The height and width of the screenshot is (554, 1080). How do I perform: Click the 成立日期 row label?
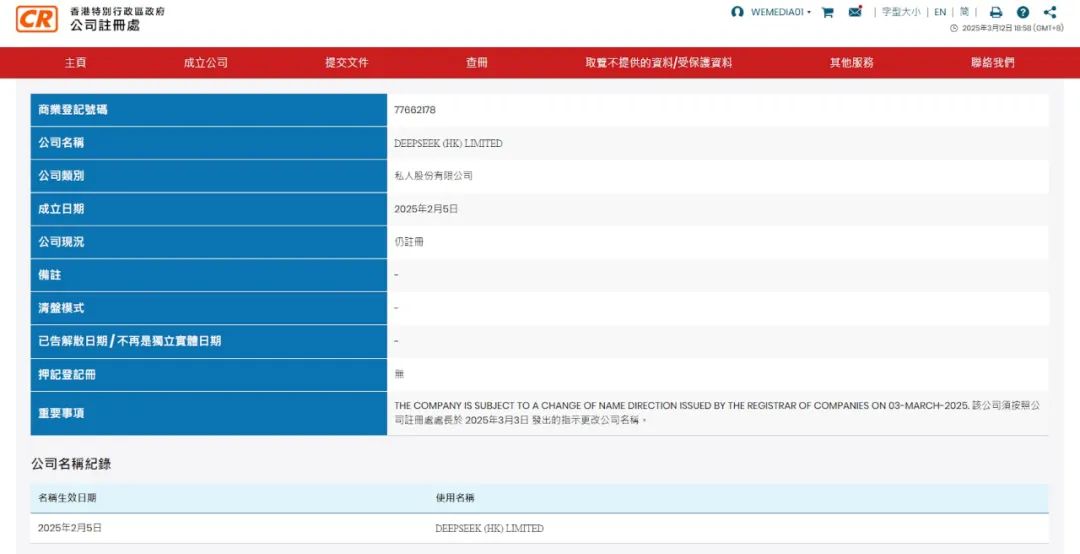pos(61,209)
